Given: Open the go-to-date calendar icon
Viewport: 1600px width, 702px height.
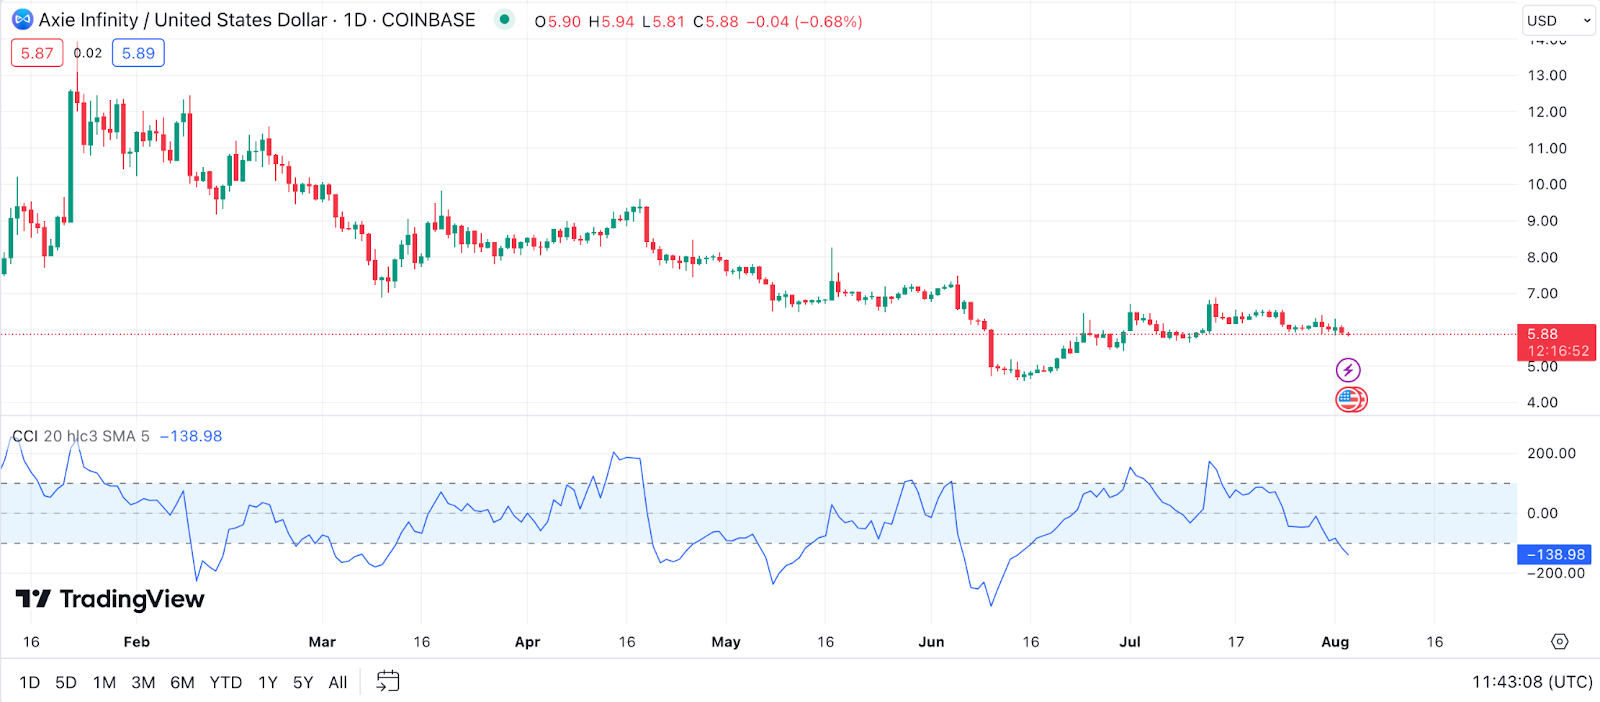Looking at the screenshot, I should [388, 682].
